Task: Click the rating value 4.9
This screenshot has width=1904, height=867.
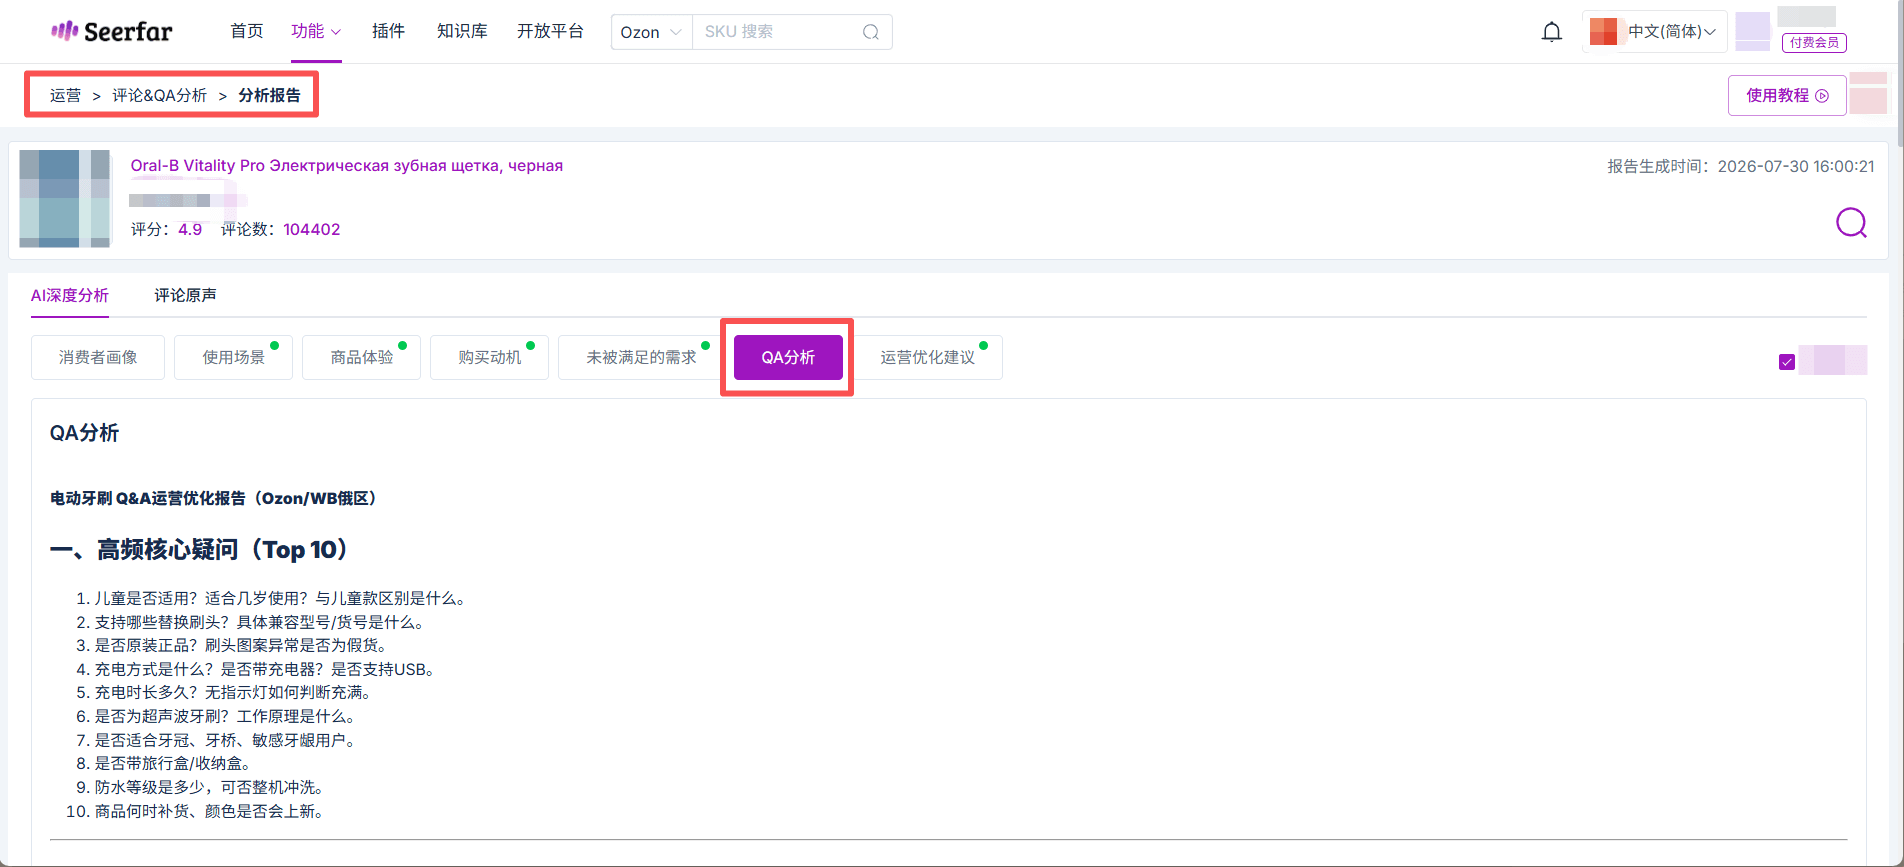Action: click(190, 230)
